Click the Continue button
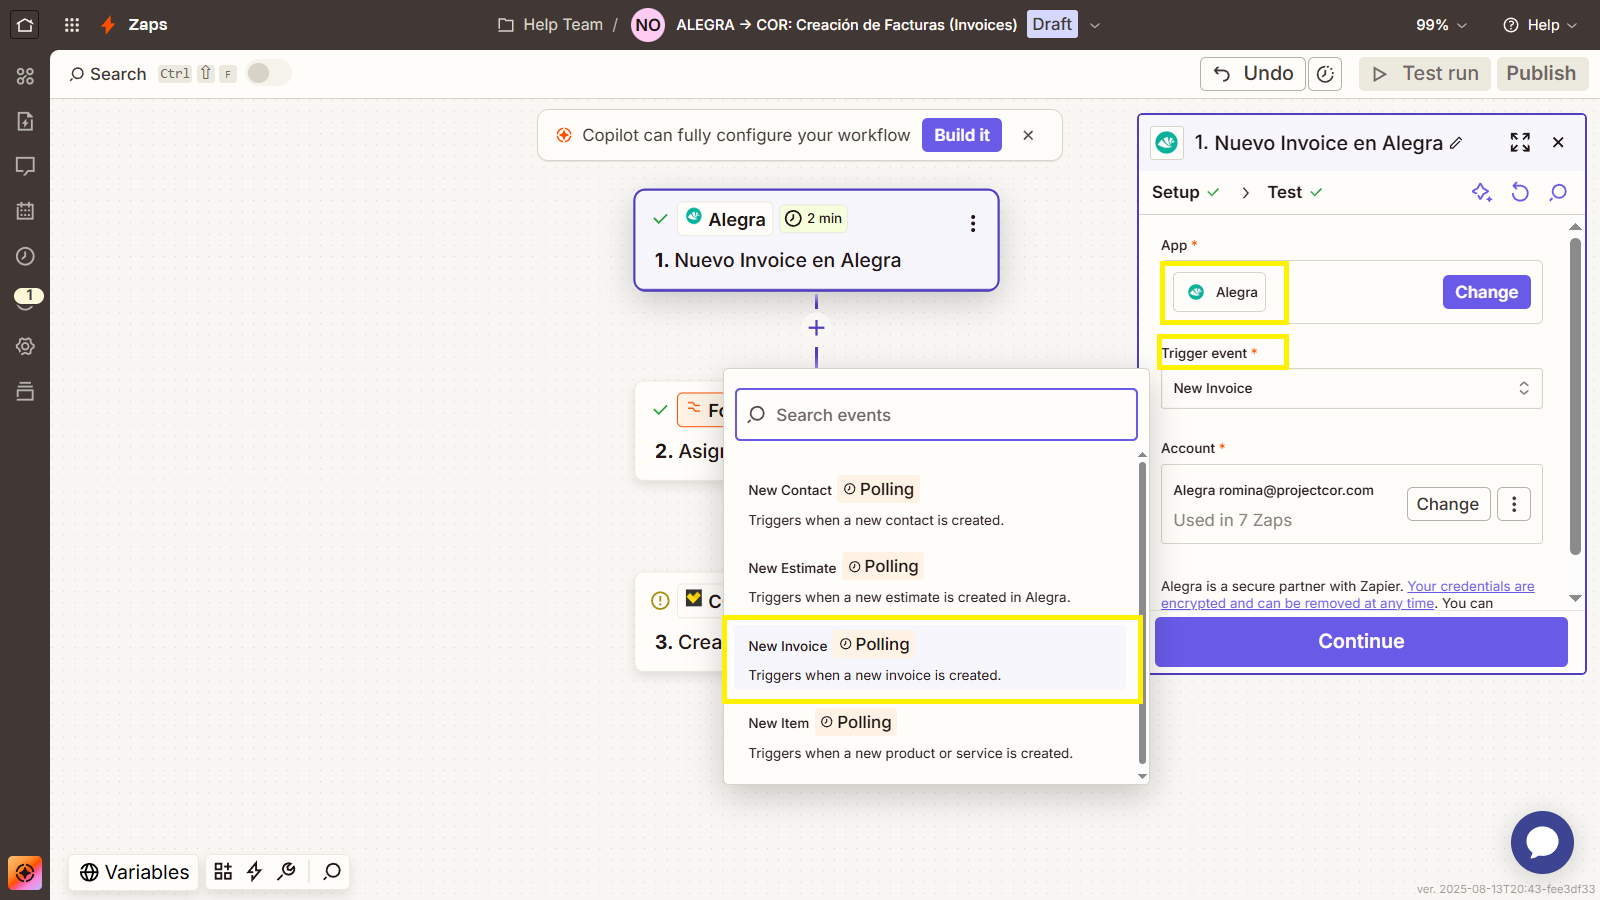Image resolution: width=1600 pixels, height=900 pixels. click(x=1361, y=642)
